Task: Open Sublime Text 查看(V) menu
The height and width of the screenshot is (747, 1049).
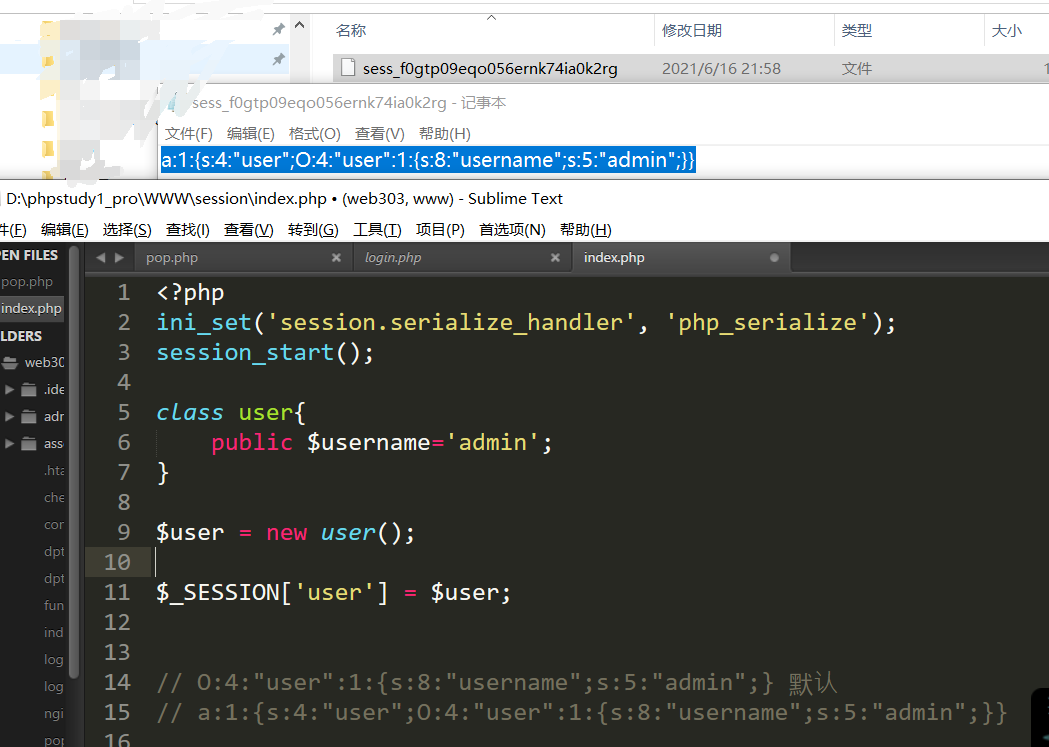Action: pos(249,230)
